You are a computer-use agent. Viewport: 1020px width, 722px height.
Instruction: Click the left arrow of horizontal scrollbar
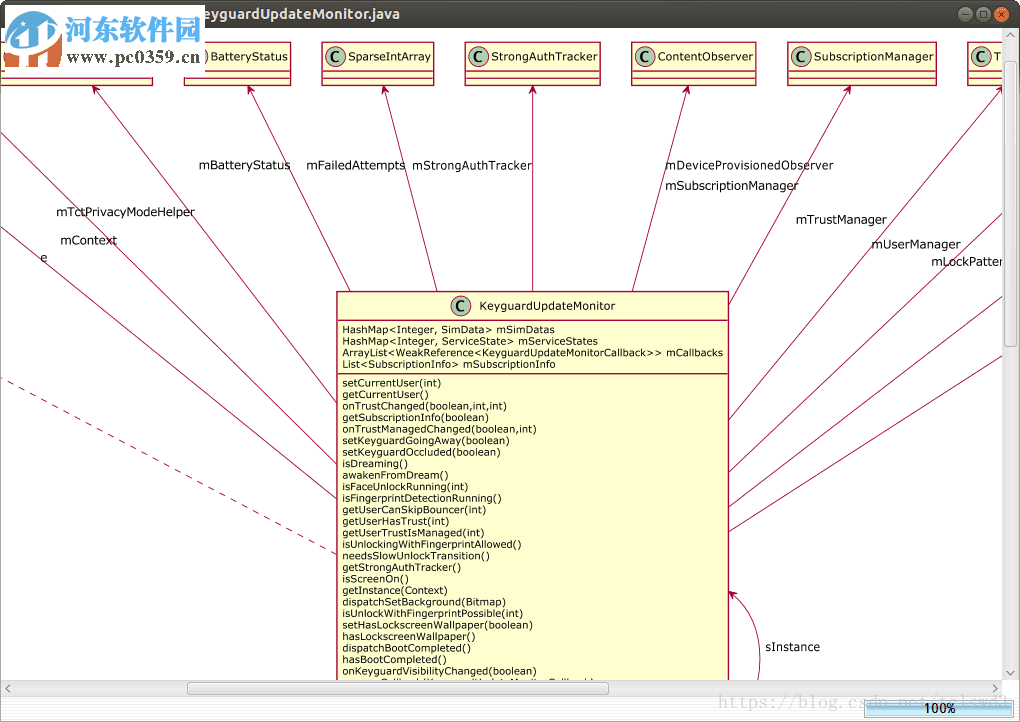pyautogui.click(x=7, y=687)
